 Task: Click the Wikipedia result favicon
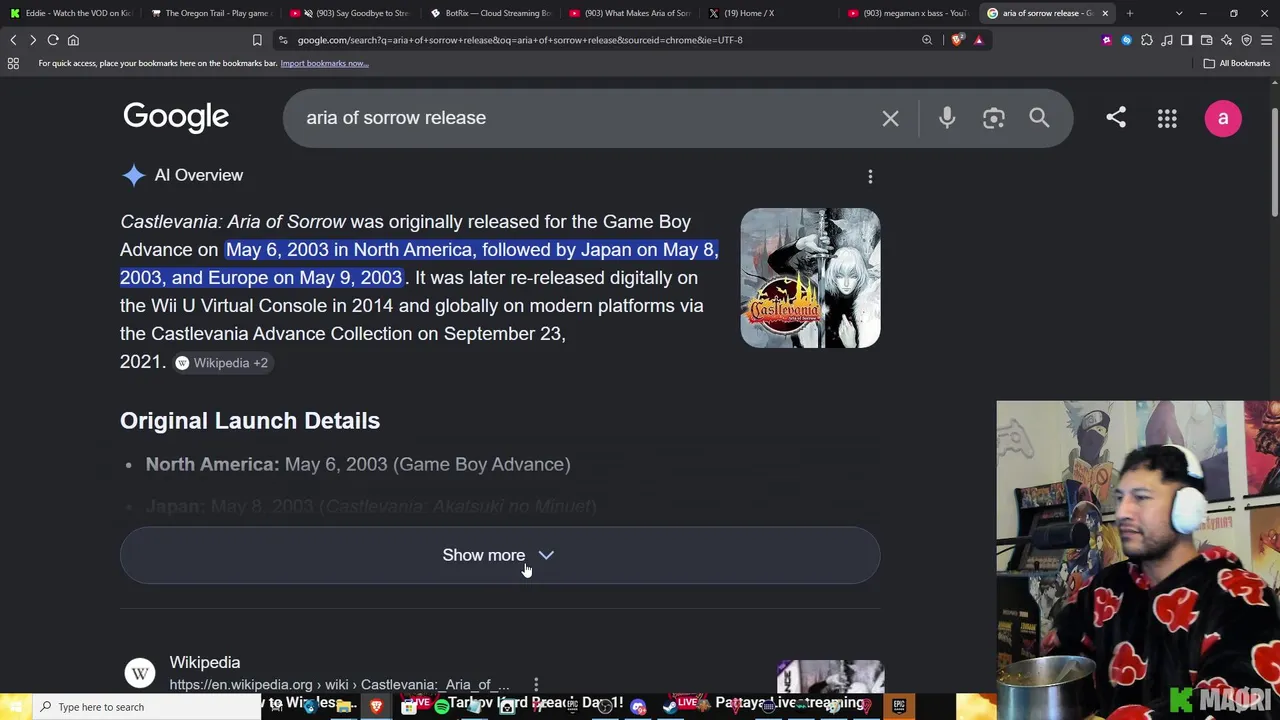coord(140,673)
